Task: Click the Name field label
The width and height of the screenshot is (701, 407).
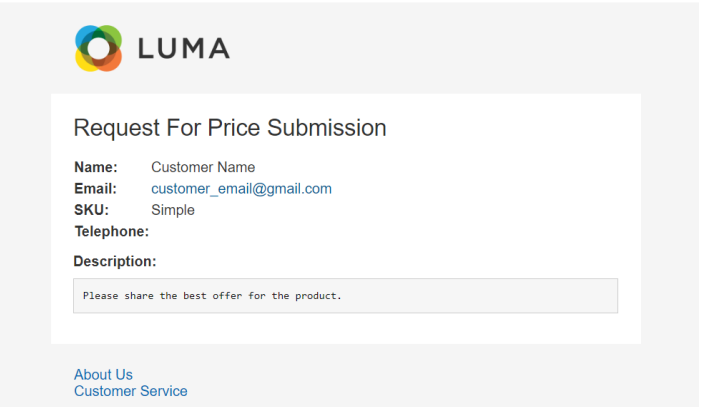Action: point(96,167)
